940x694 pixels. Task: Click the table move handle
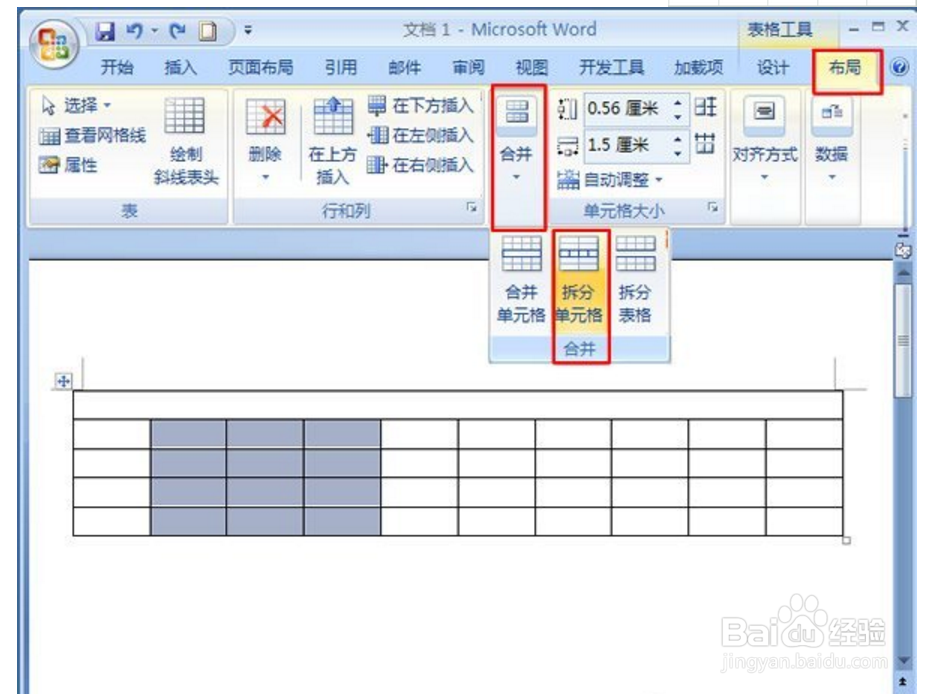pos(64,381)
